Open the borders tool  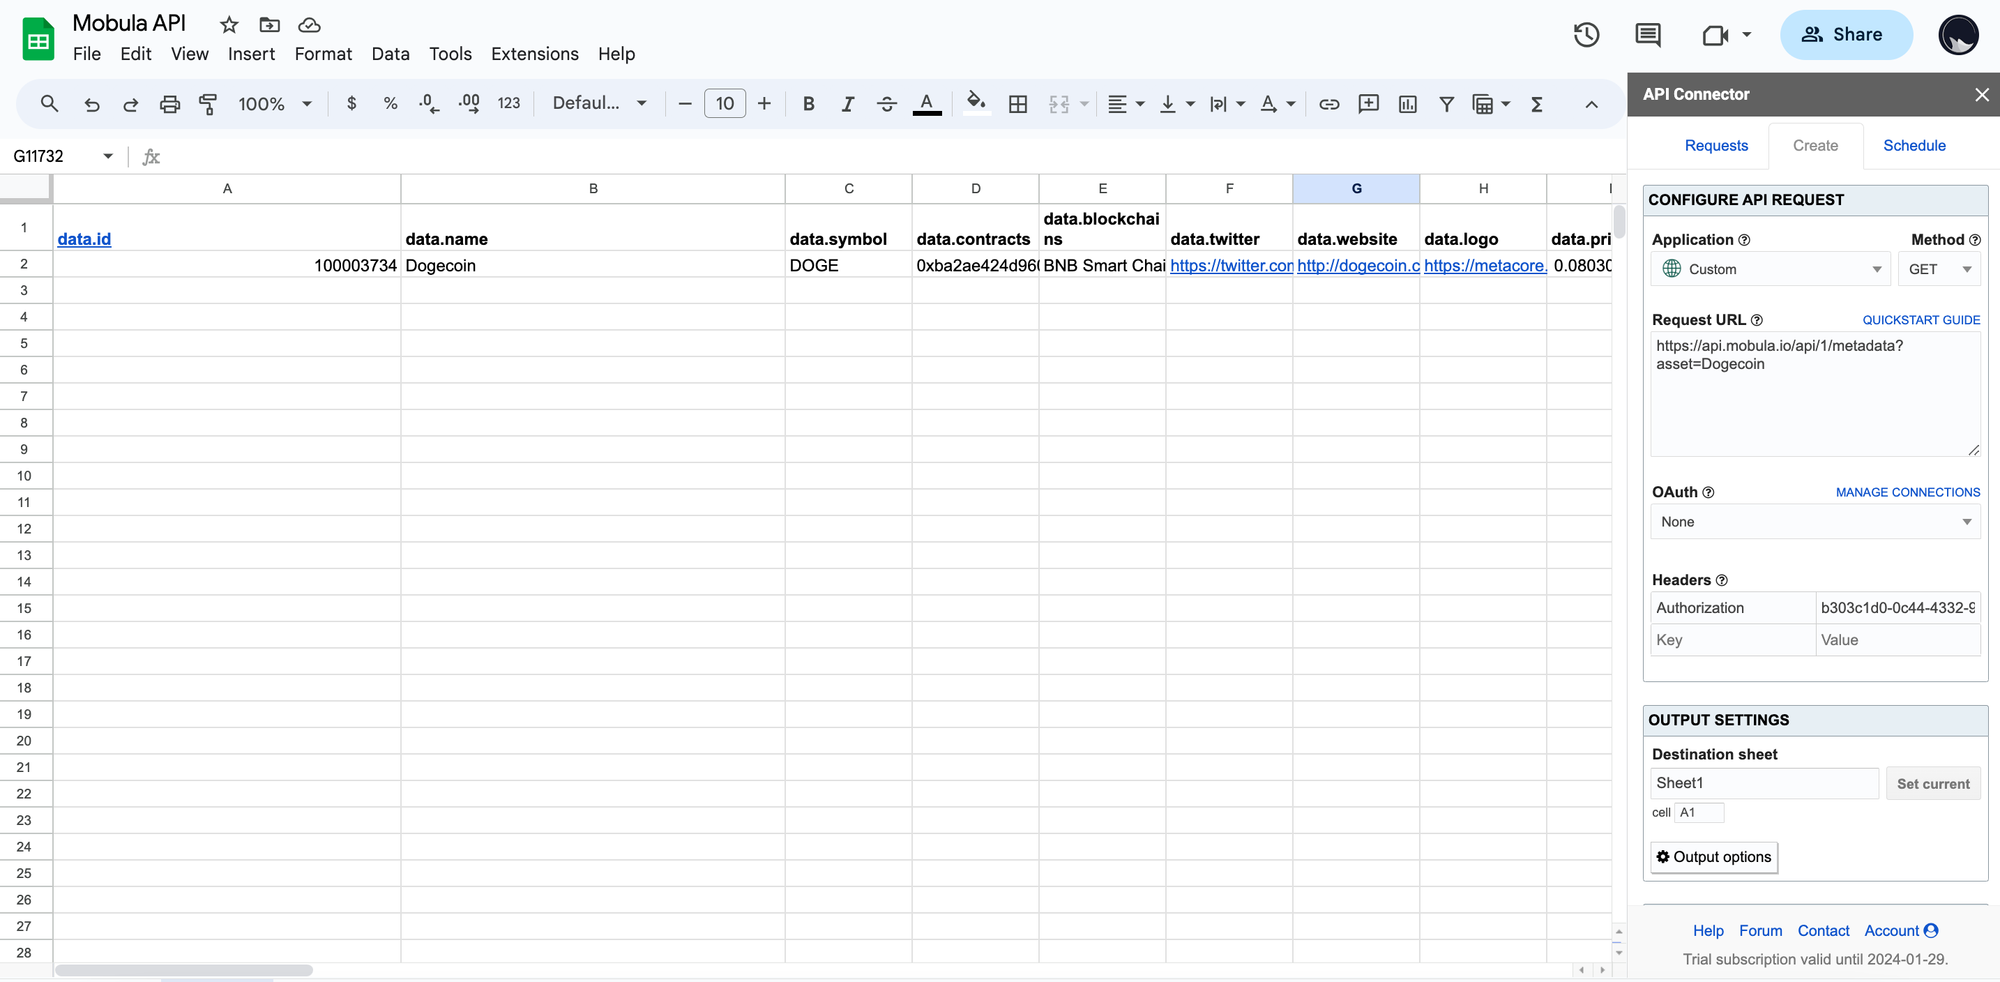click(x=1018, y=104)
